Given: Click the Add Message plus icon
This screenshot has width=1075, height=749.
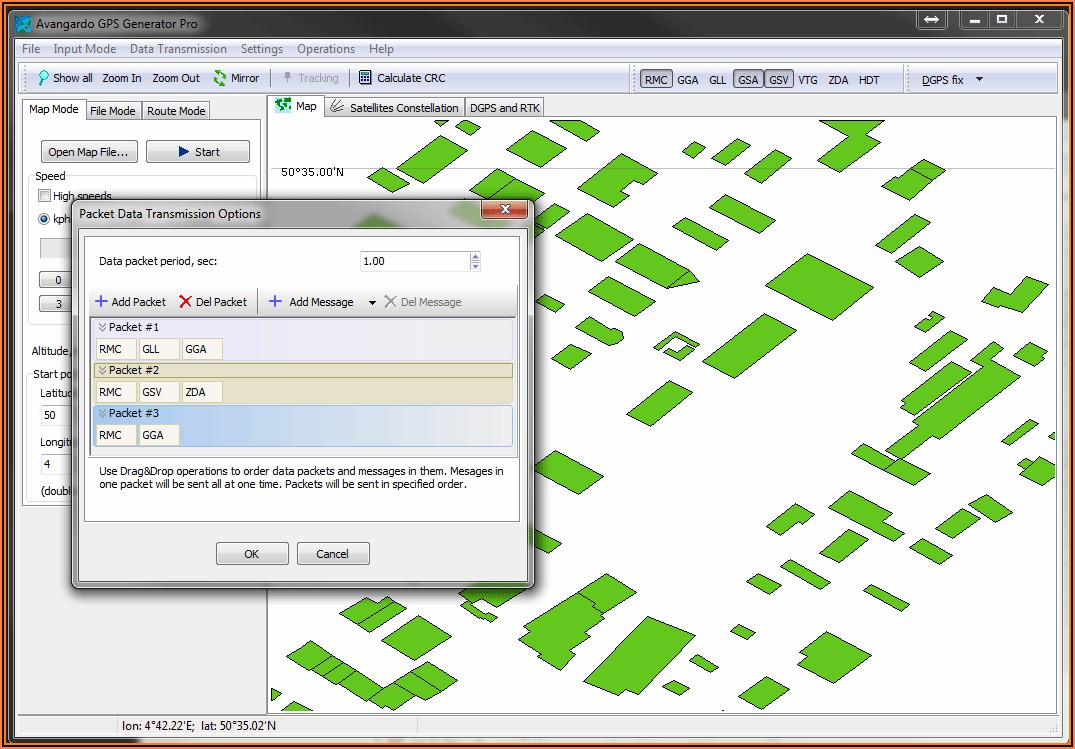Looking at the screenshot, I should pos(276,302).
